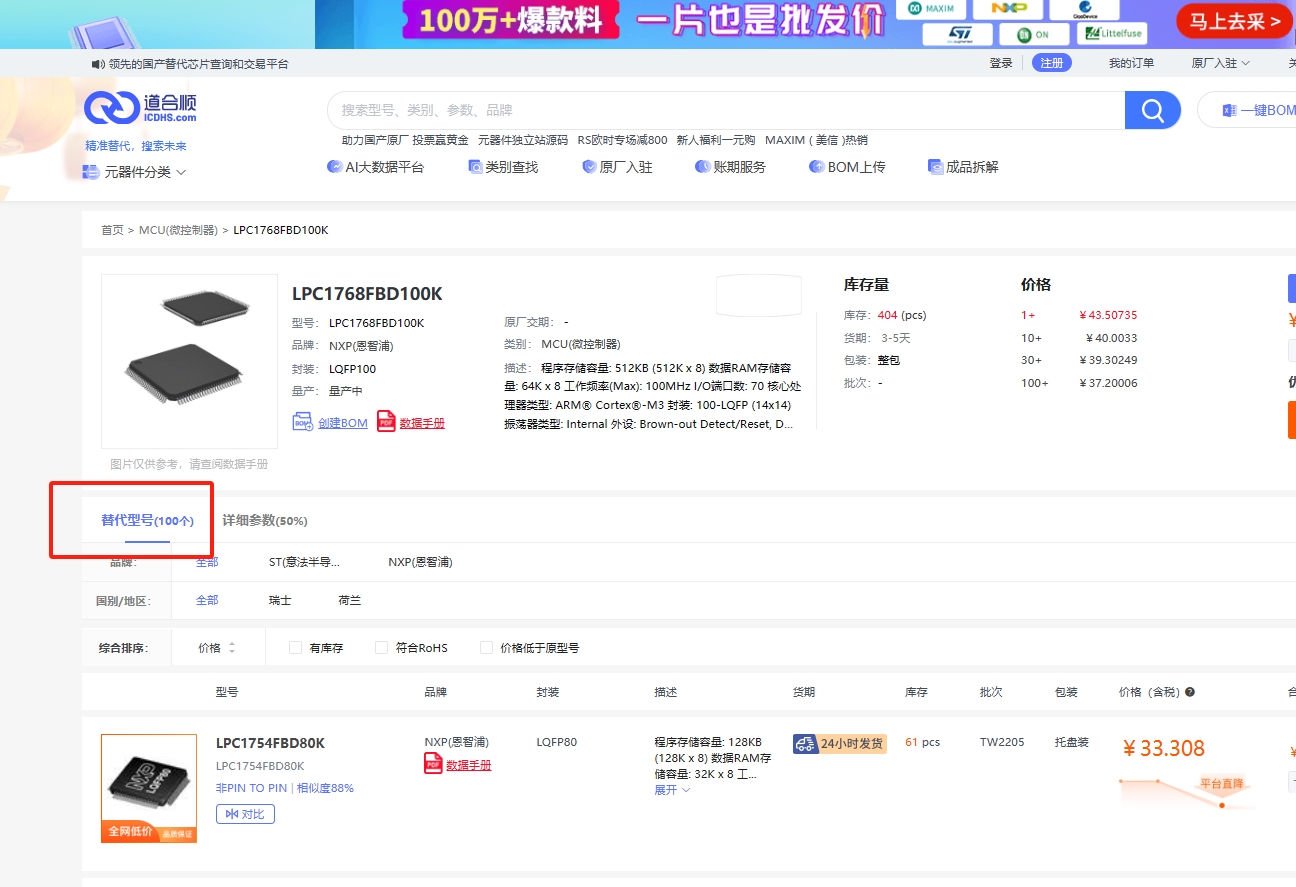
Task: Click hot search RS欧时专场减800
Action: tap(622, 140)
